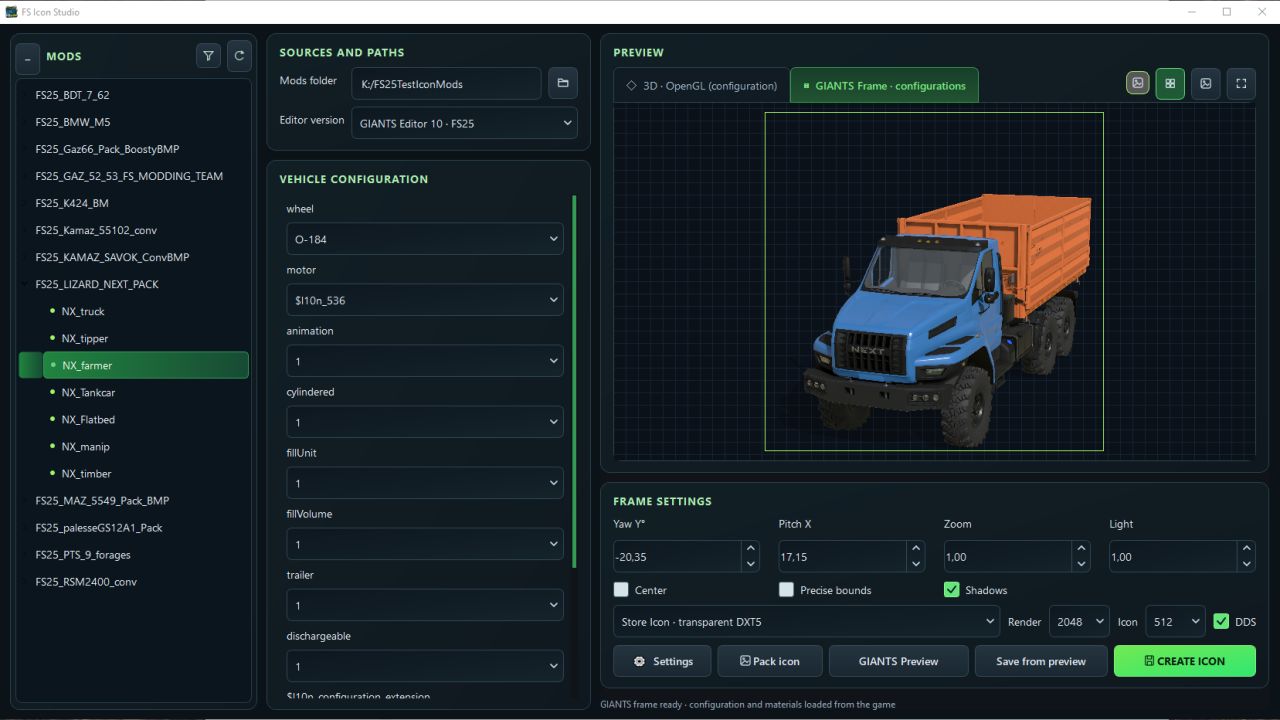Enable the Center checkbox
This screenshot has height=720, width=1280.
tap(621, 590)
